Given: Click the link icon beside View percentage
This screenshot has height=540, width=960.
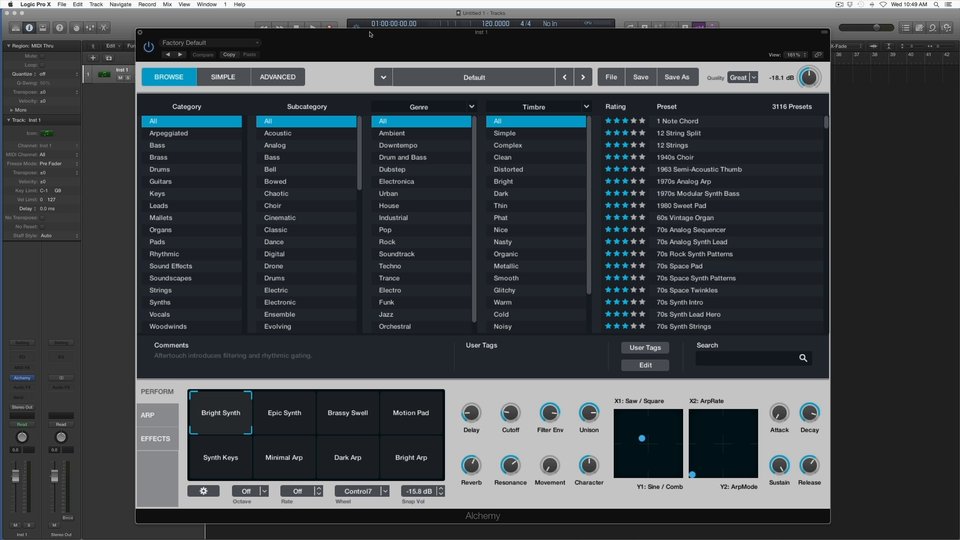Looking at the screenshot, I should tap(818, 54).
